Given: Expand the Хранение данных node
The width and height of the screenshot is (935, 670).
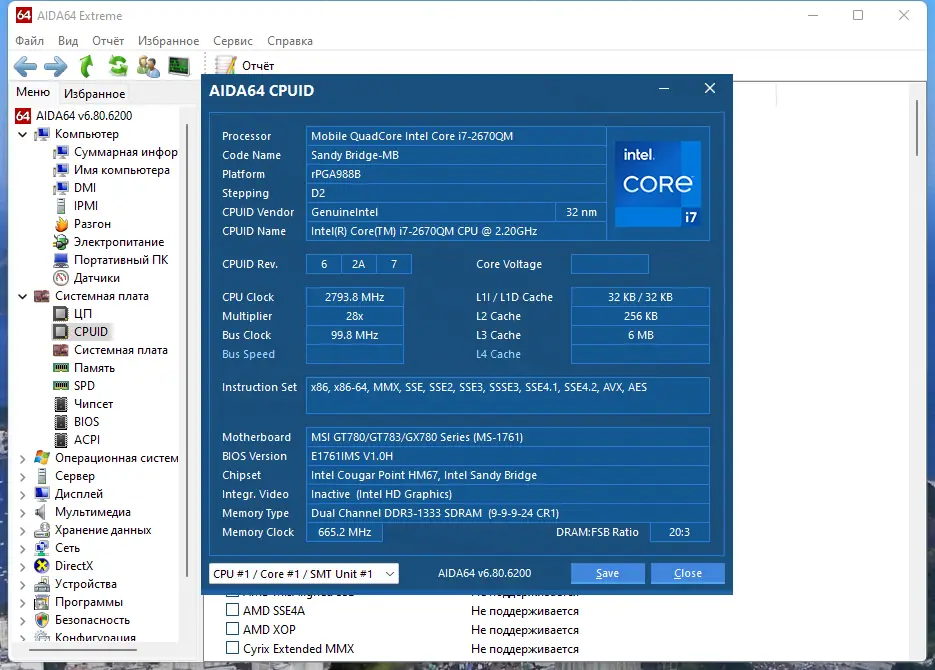Looking at the screenshot, I should click(23, 530).
